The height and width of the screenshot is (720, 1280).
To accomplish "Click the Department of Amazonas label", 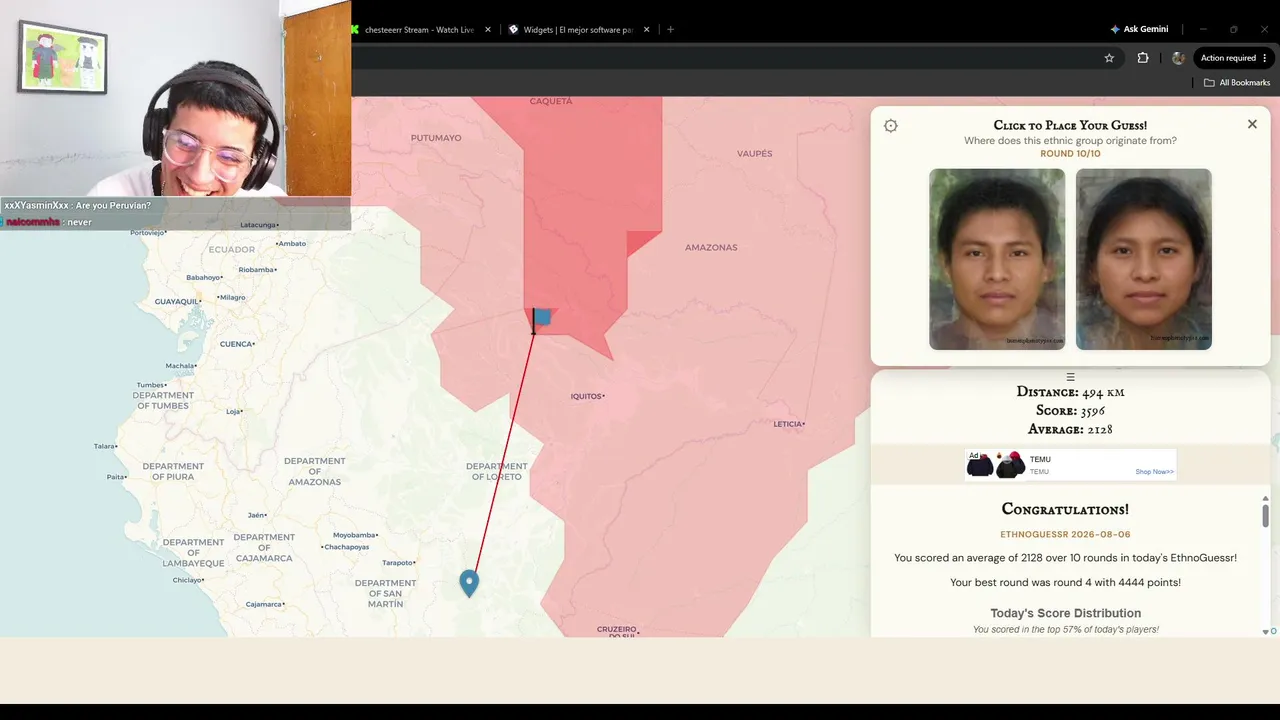I will point(315,471).
